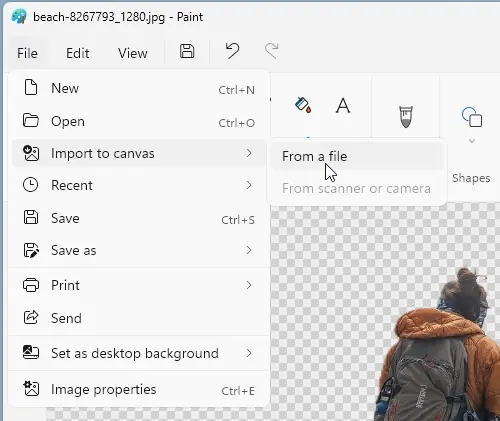Select 'From a file' submenu option
The height and width of the screenshot is (421, 500).
[x=357, y=156]
